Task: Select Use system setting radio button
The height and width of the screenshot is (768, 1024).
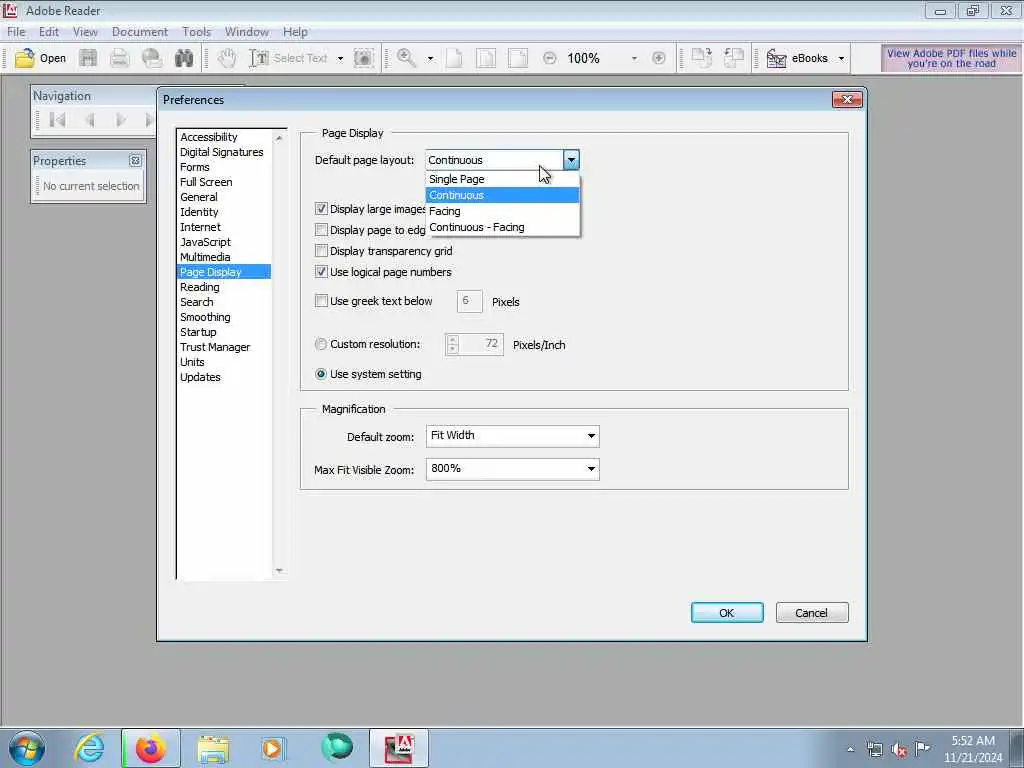Action: (321, 374)
